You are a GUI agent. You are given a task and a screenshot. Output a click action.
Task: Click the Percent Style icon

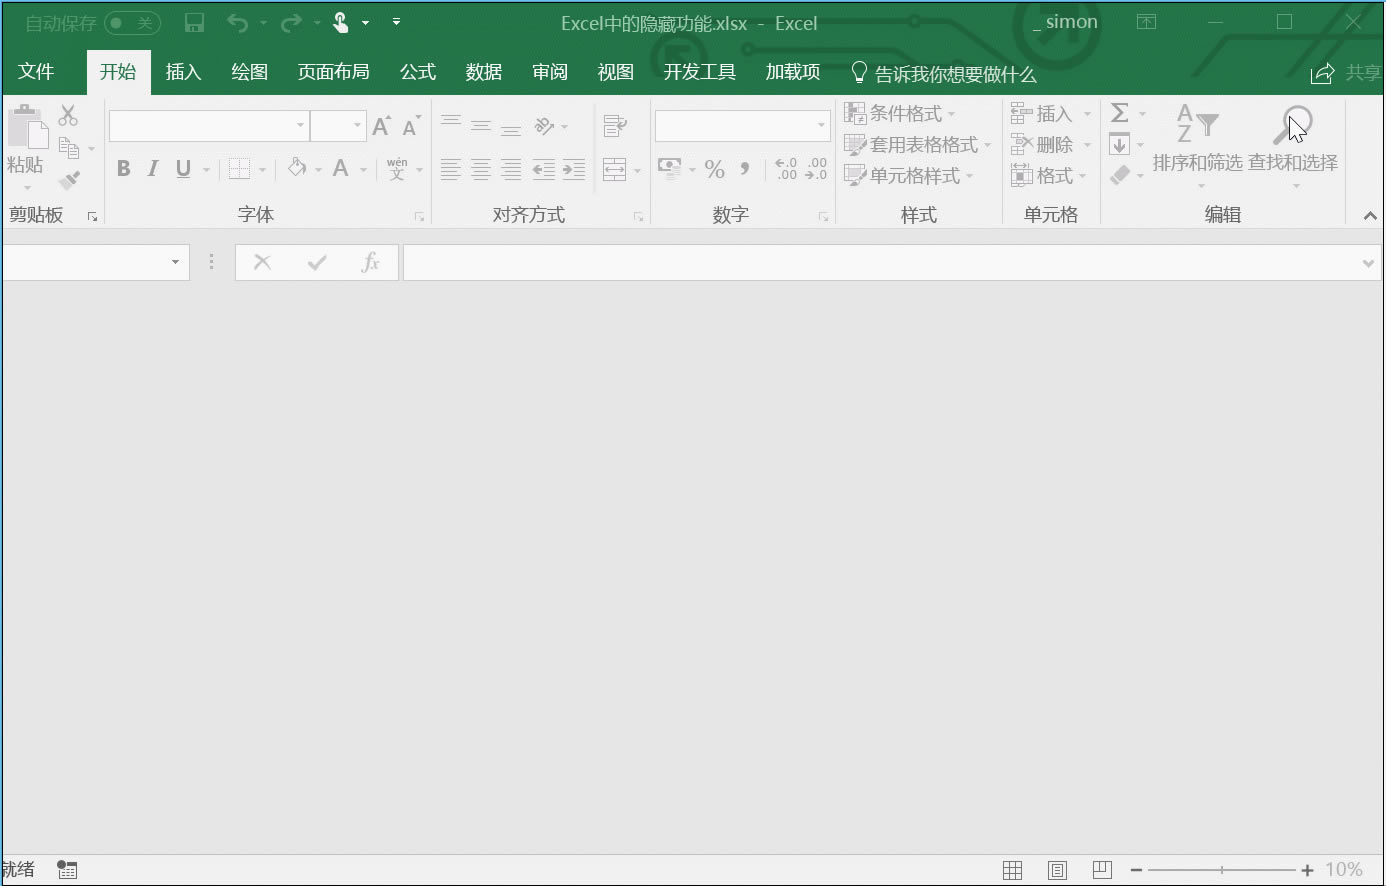pyautogui.click(x=715, y=169)
